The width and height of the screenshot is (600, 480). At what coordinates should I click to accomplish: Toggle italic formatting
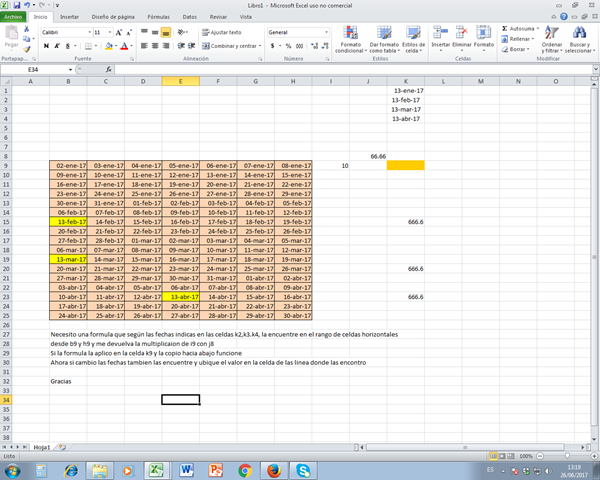tap(57, 46)
